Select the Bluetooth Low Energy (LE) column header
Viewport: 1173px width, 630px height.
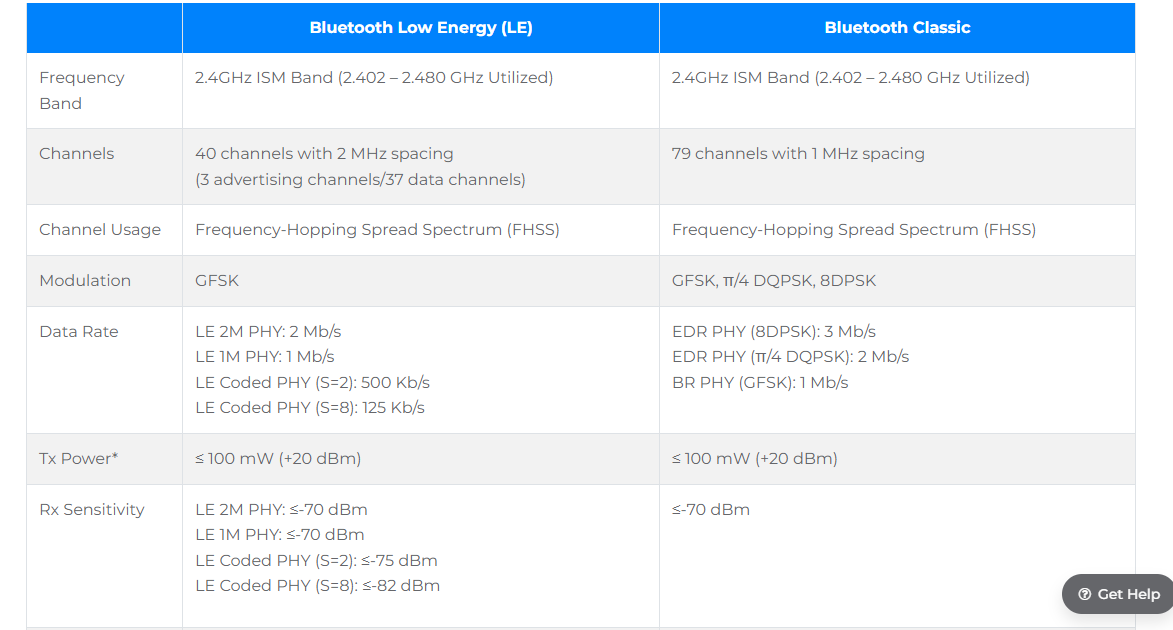[421, 28]
